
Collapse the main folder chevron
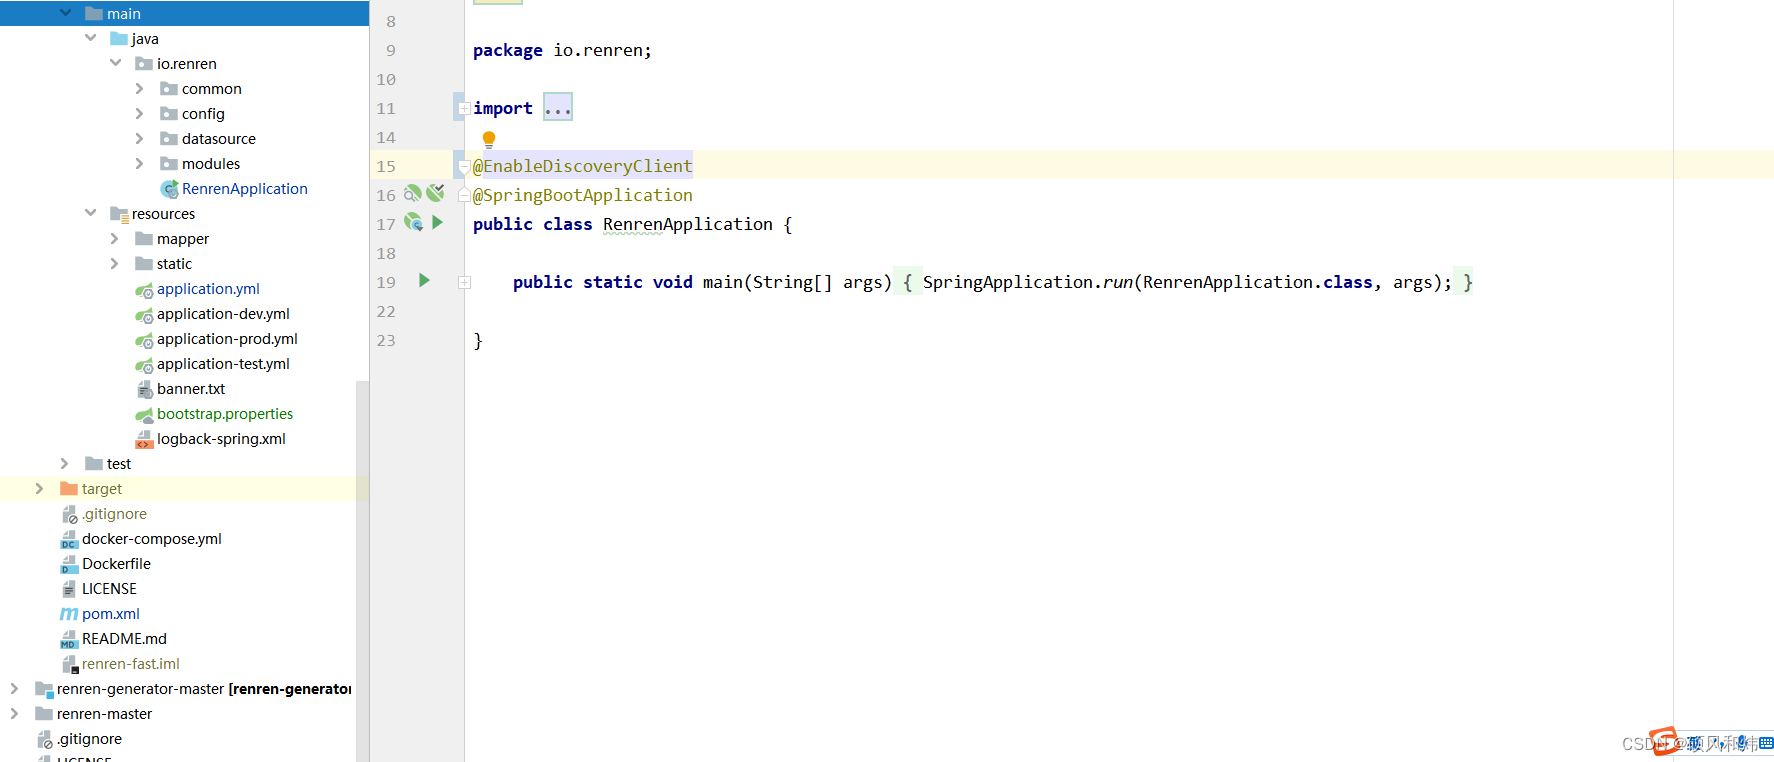66,13
